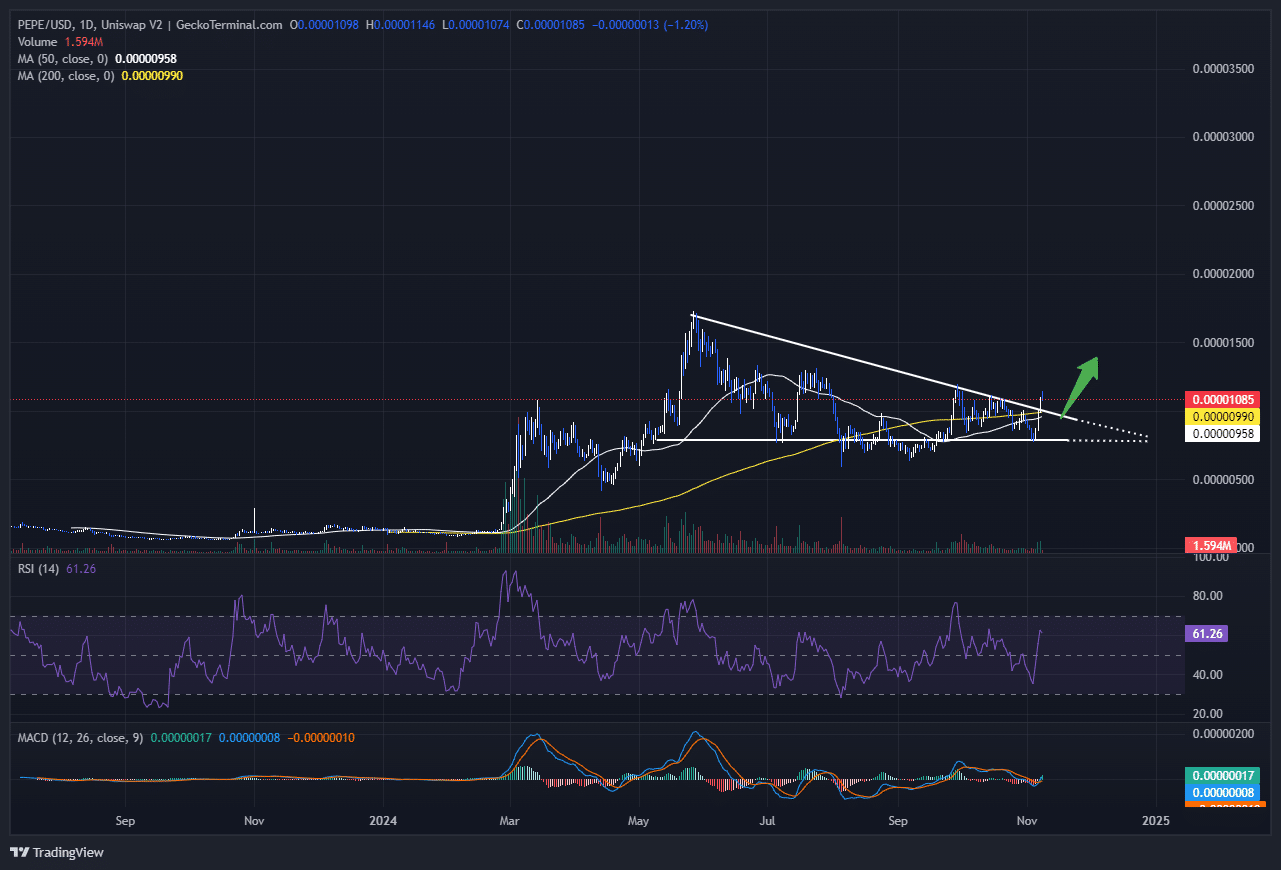Click the 0.00003000 price axis label
Screen dimensions: 1281x870
tap(1224, 137)
